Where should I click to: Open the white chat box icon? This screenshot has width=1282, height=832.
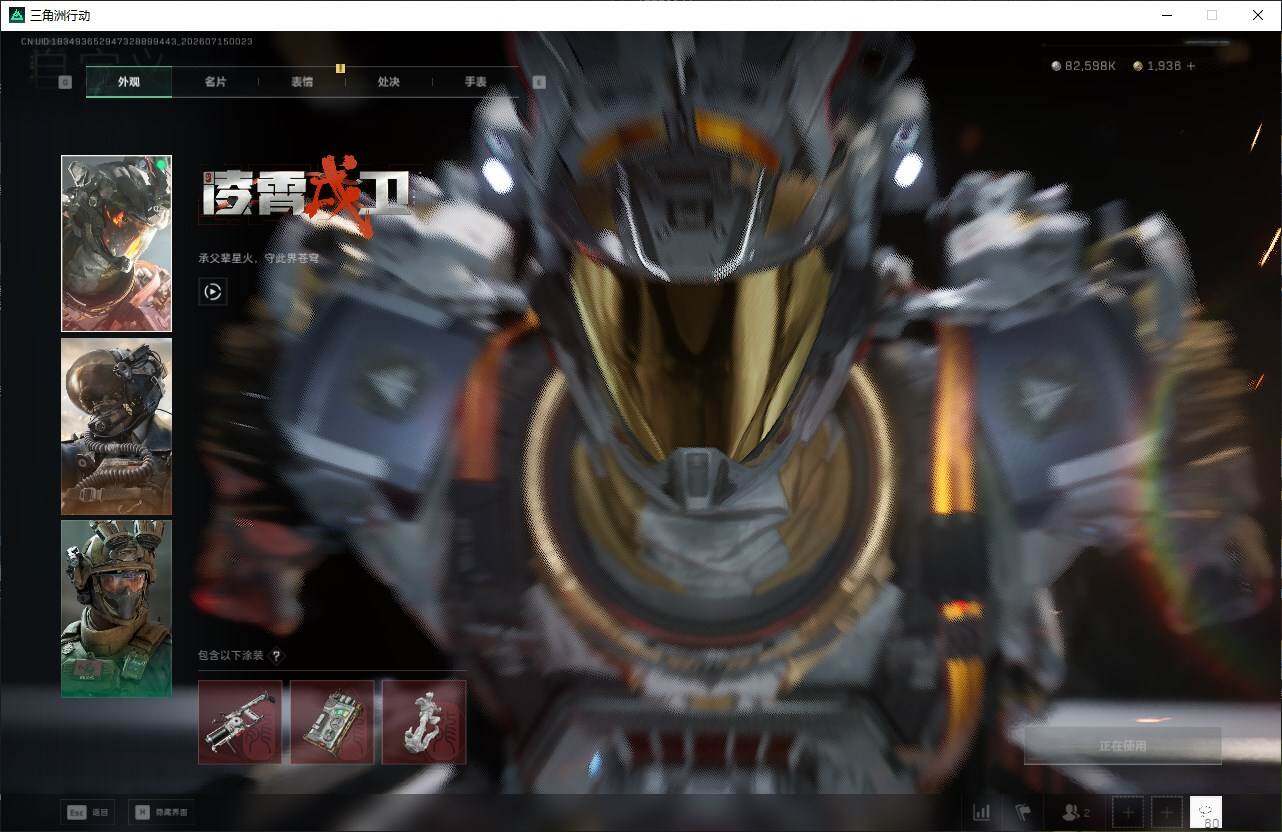[x=1206, y=812]
